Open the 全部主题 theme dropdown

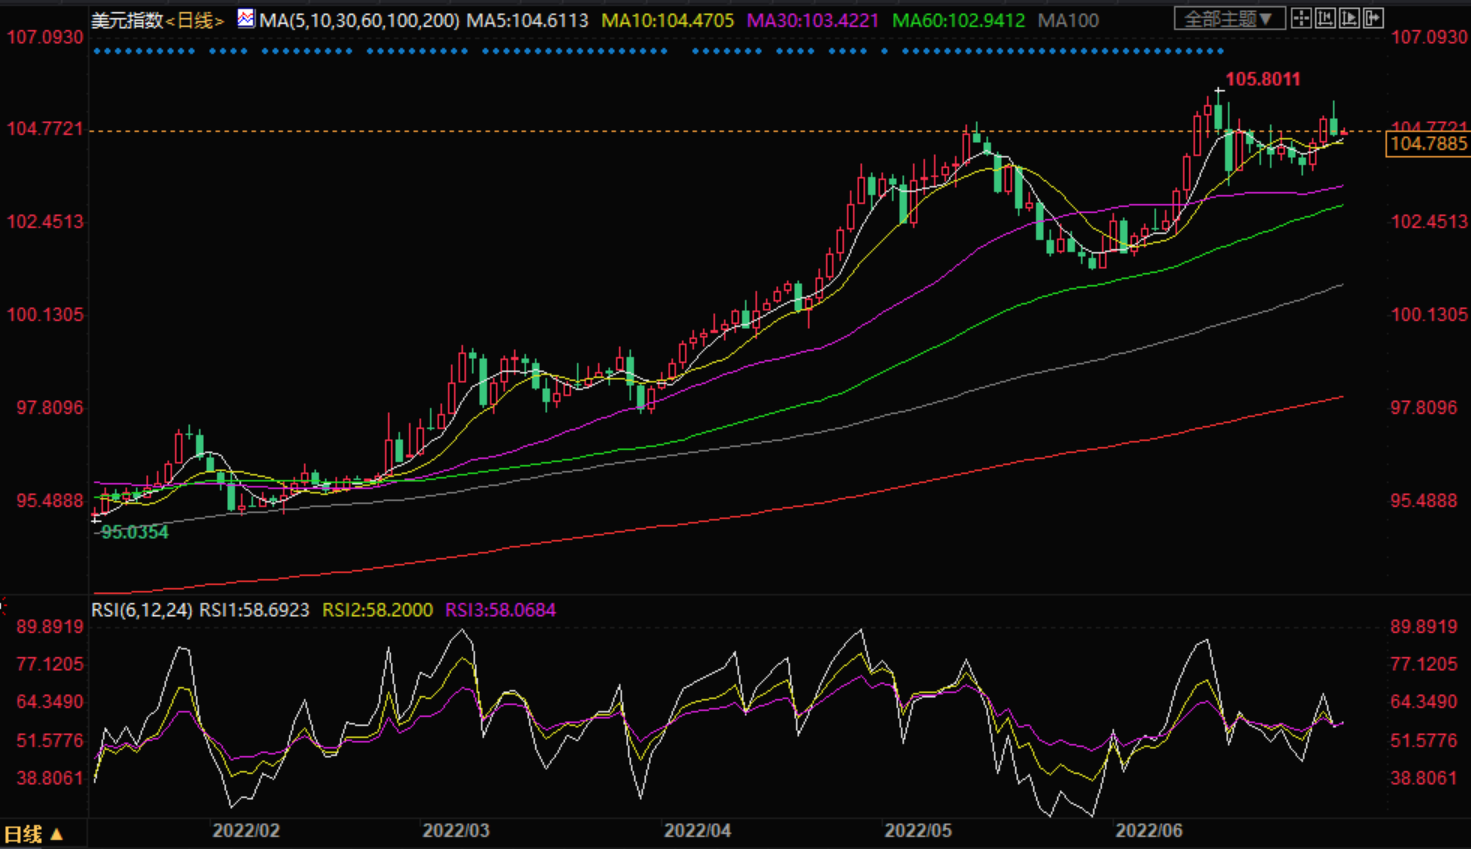[1229, 19]
